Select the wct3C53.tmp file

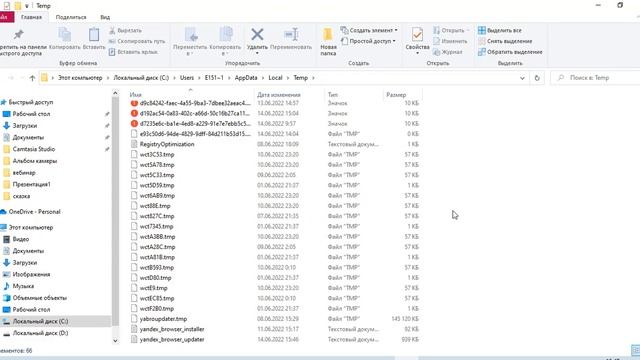[x=157, y=155]
